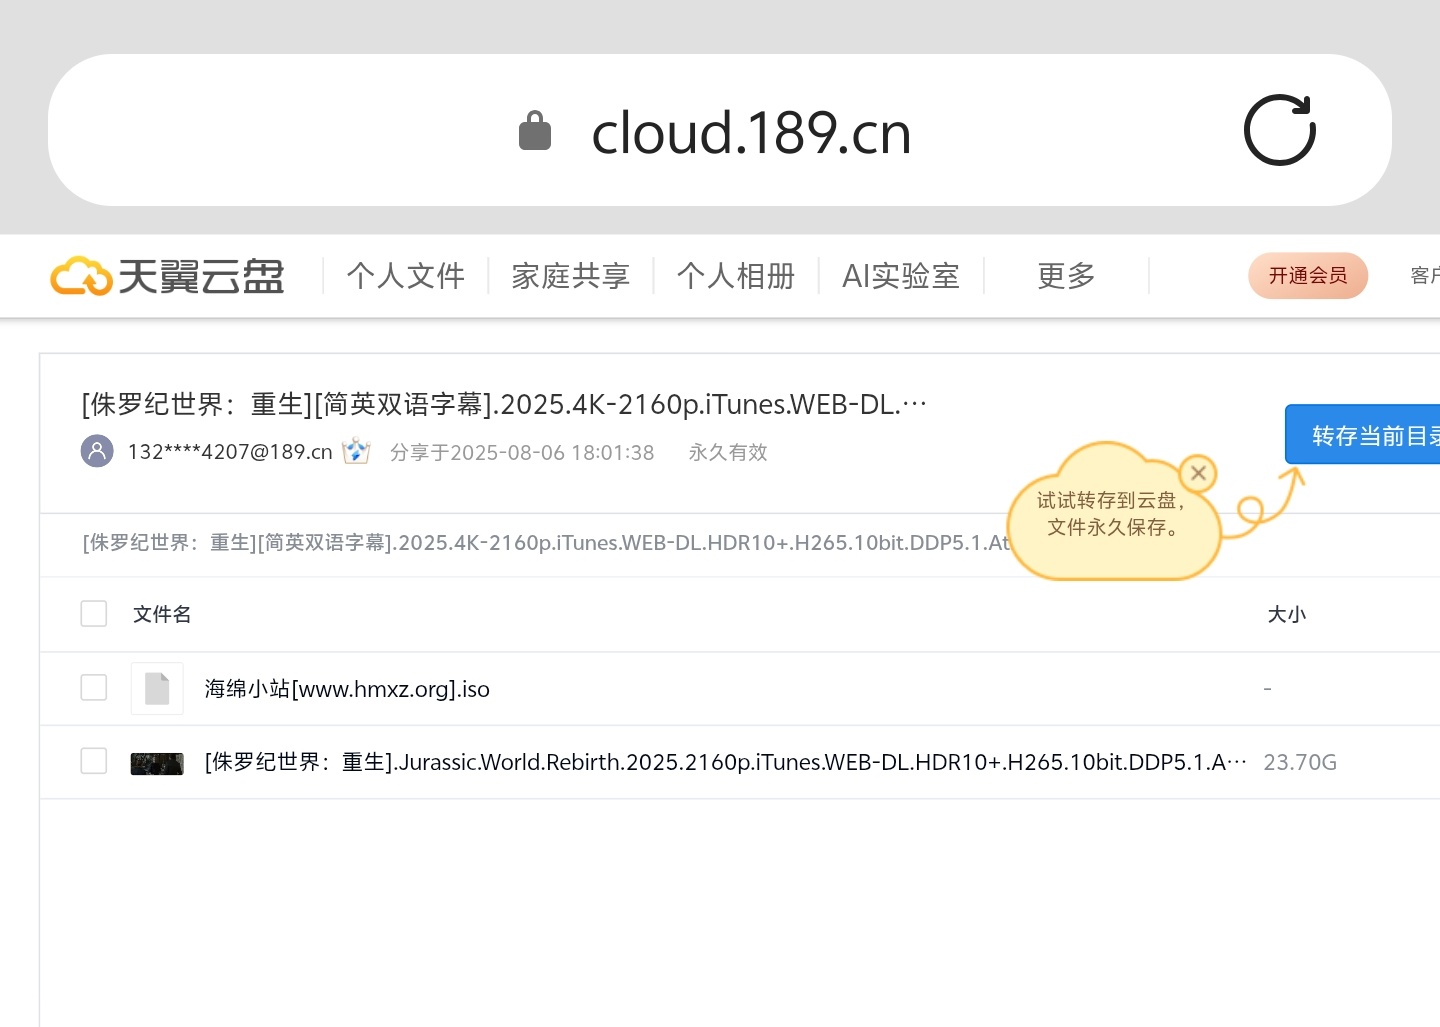Click the share account 132****4207@189.cn
The image size is (1440, 1027).
point(230,452)
